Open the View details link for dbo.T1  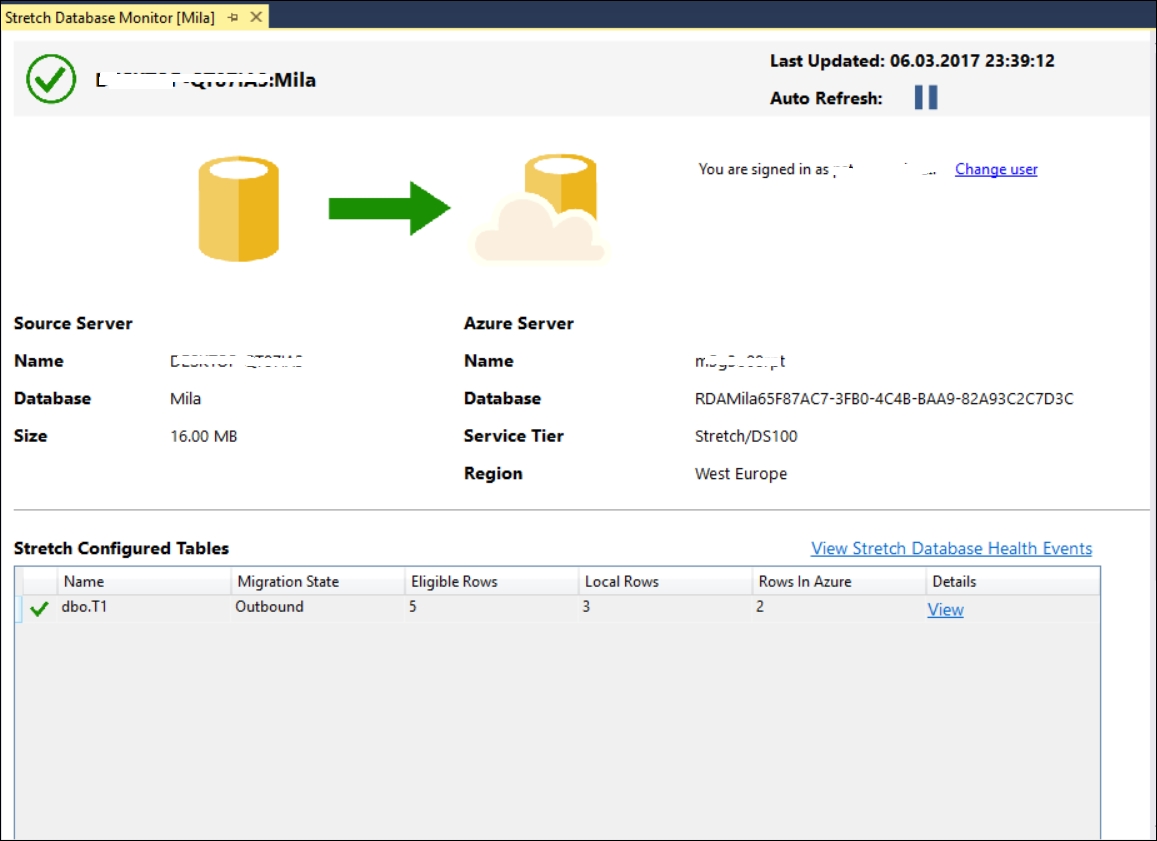(x=945, y=609)
